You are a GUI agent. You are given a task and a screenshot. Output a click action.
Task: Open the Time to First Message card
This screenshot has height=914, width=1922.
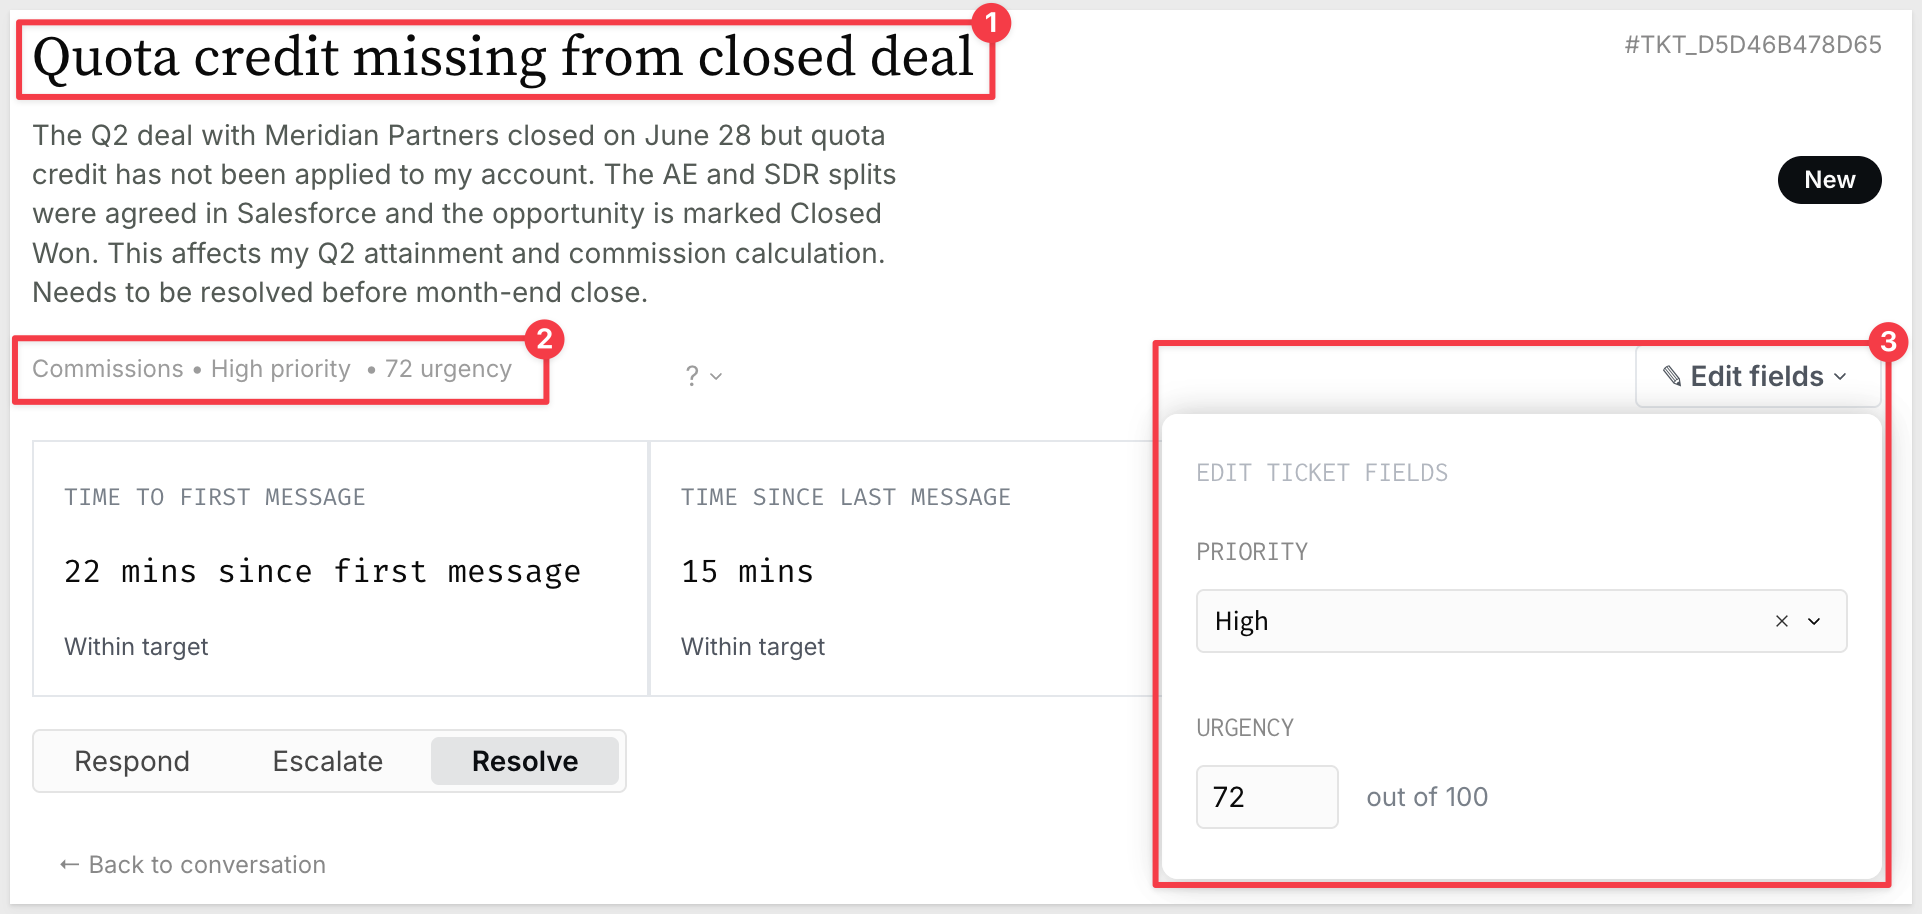(x=340, y=569)
